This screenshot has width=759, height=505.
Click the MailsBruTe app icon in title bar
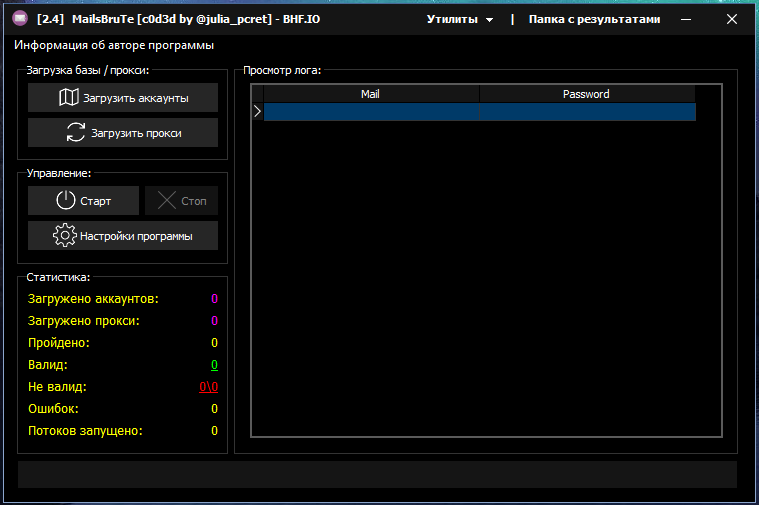(x=20, y=19)
